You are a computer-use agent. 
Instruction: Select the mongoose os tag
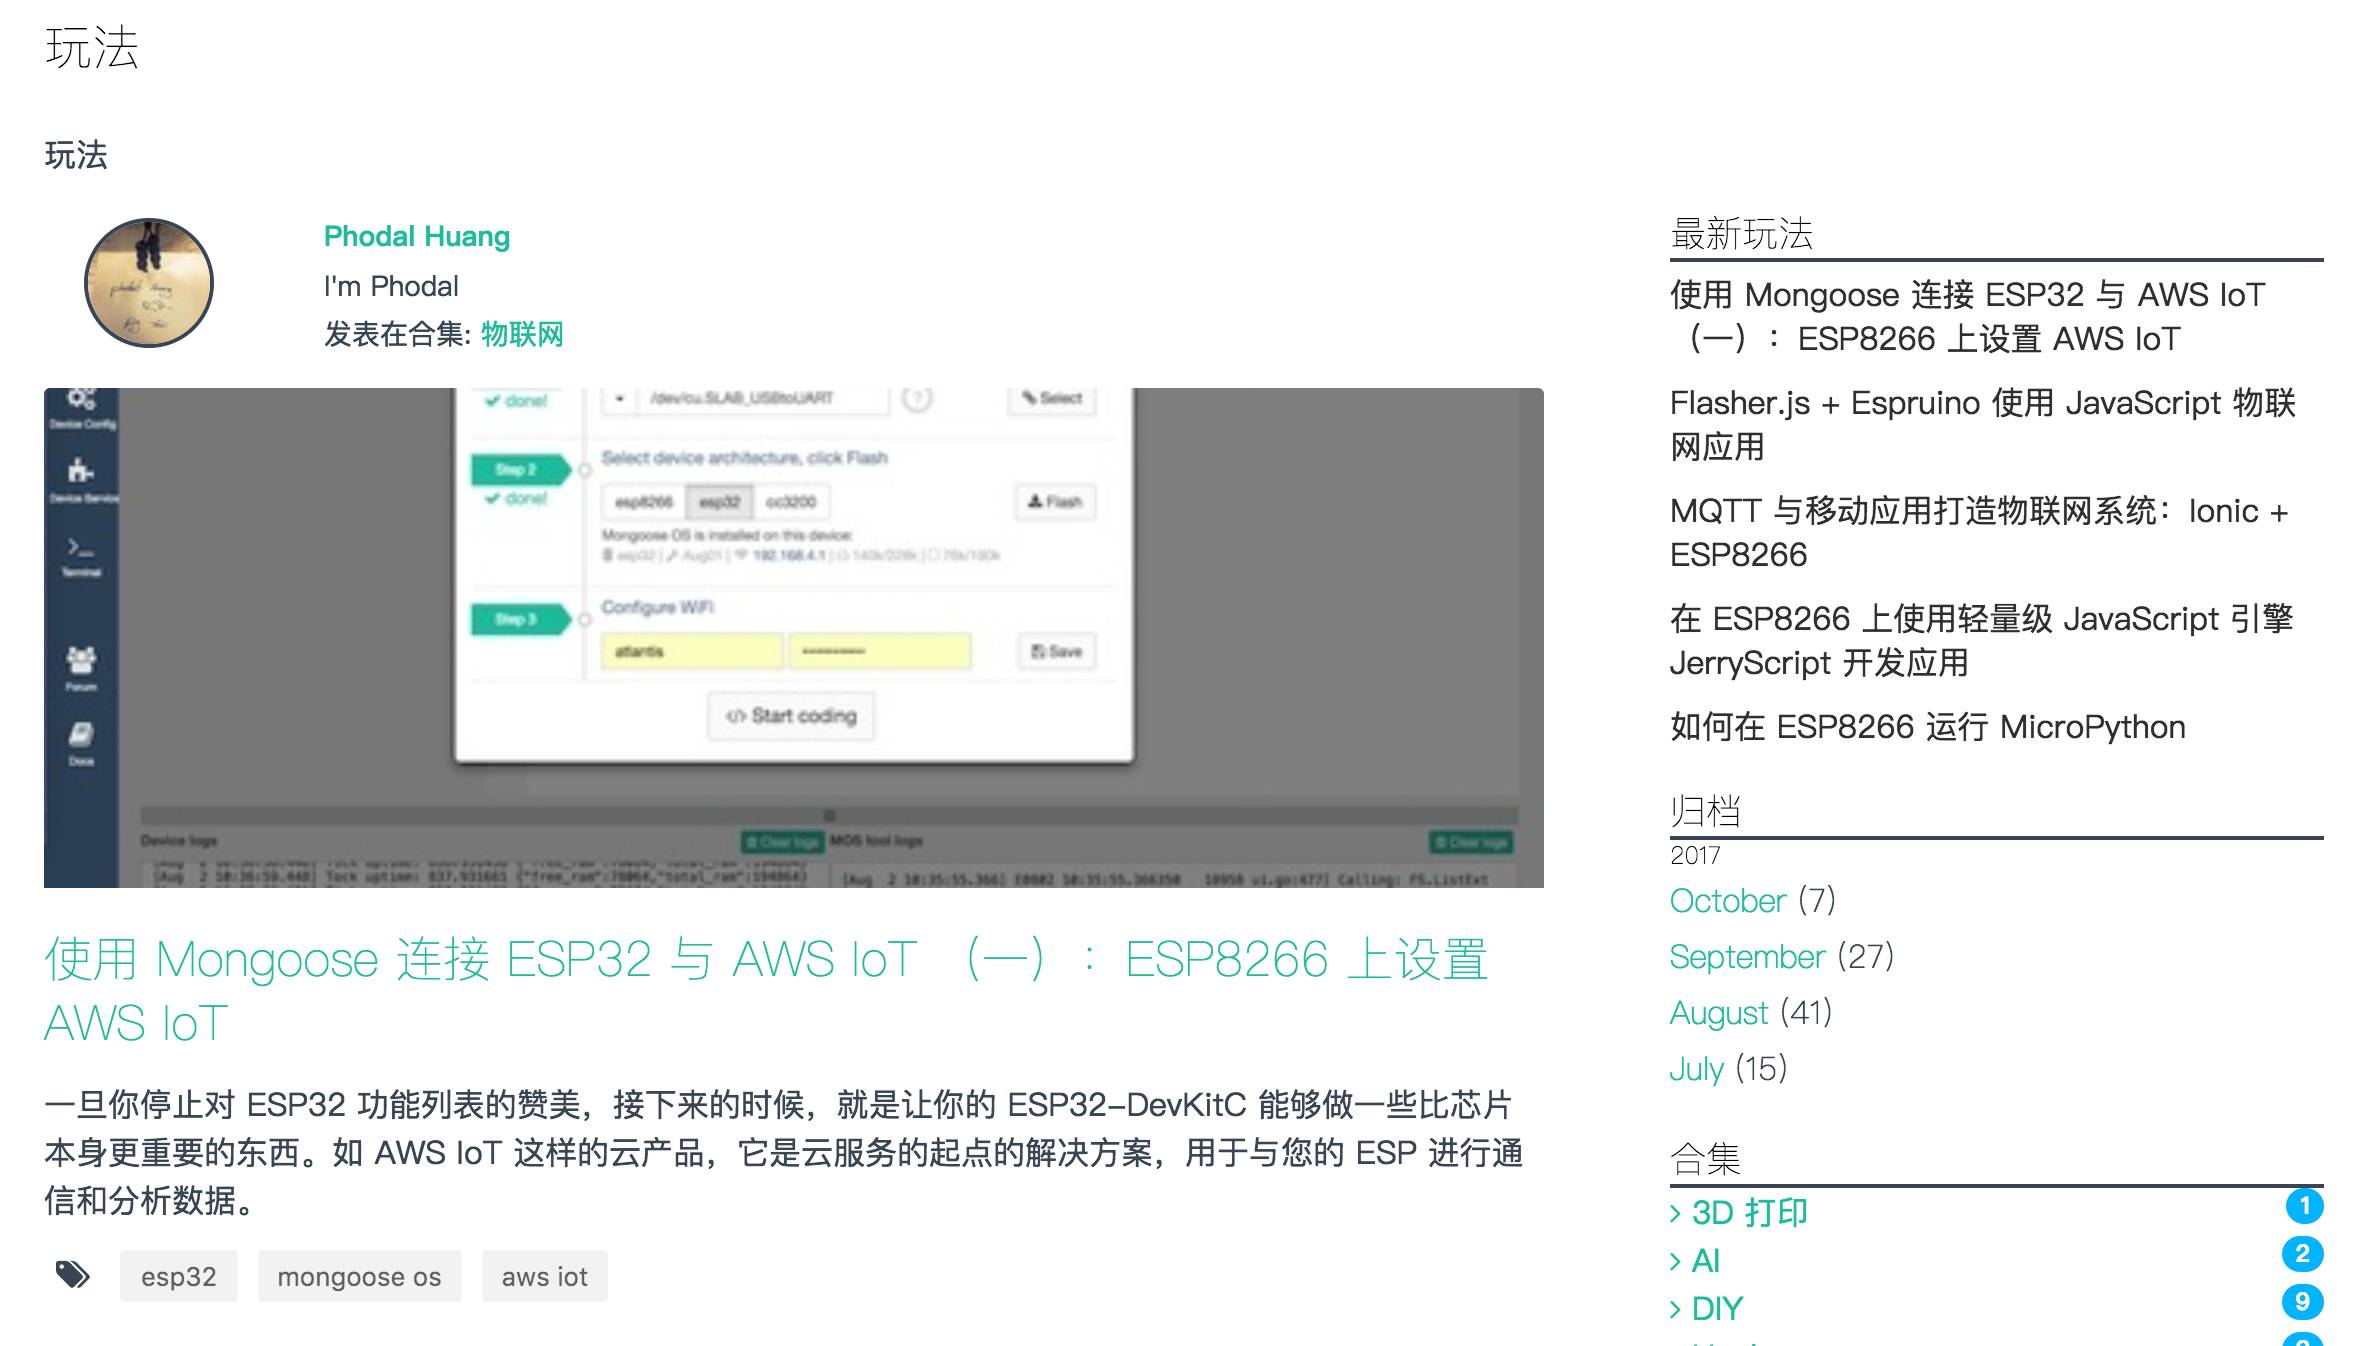[359, 1276]
